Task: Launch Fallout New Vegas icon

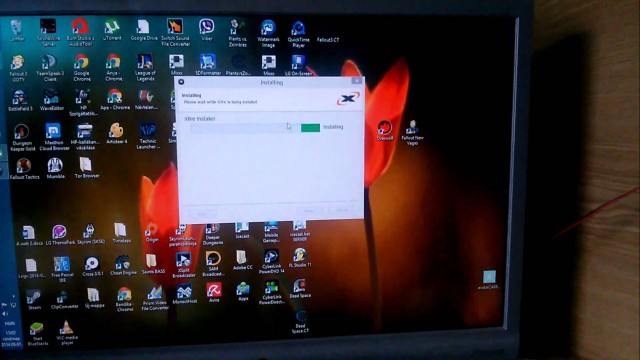Action: (412, 133)
